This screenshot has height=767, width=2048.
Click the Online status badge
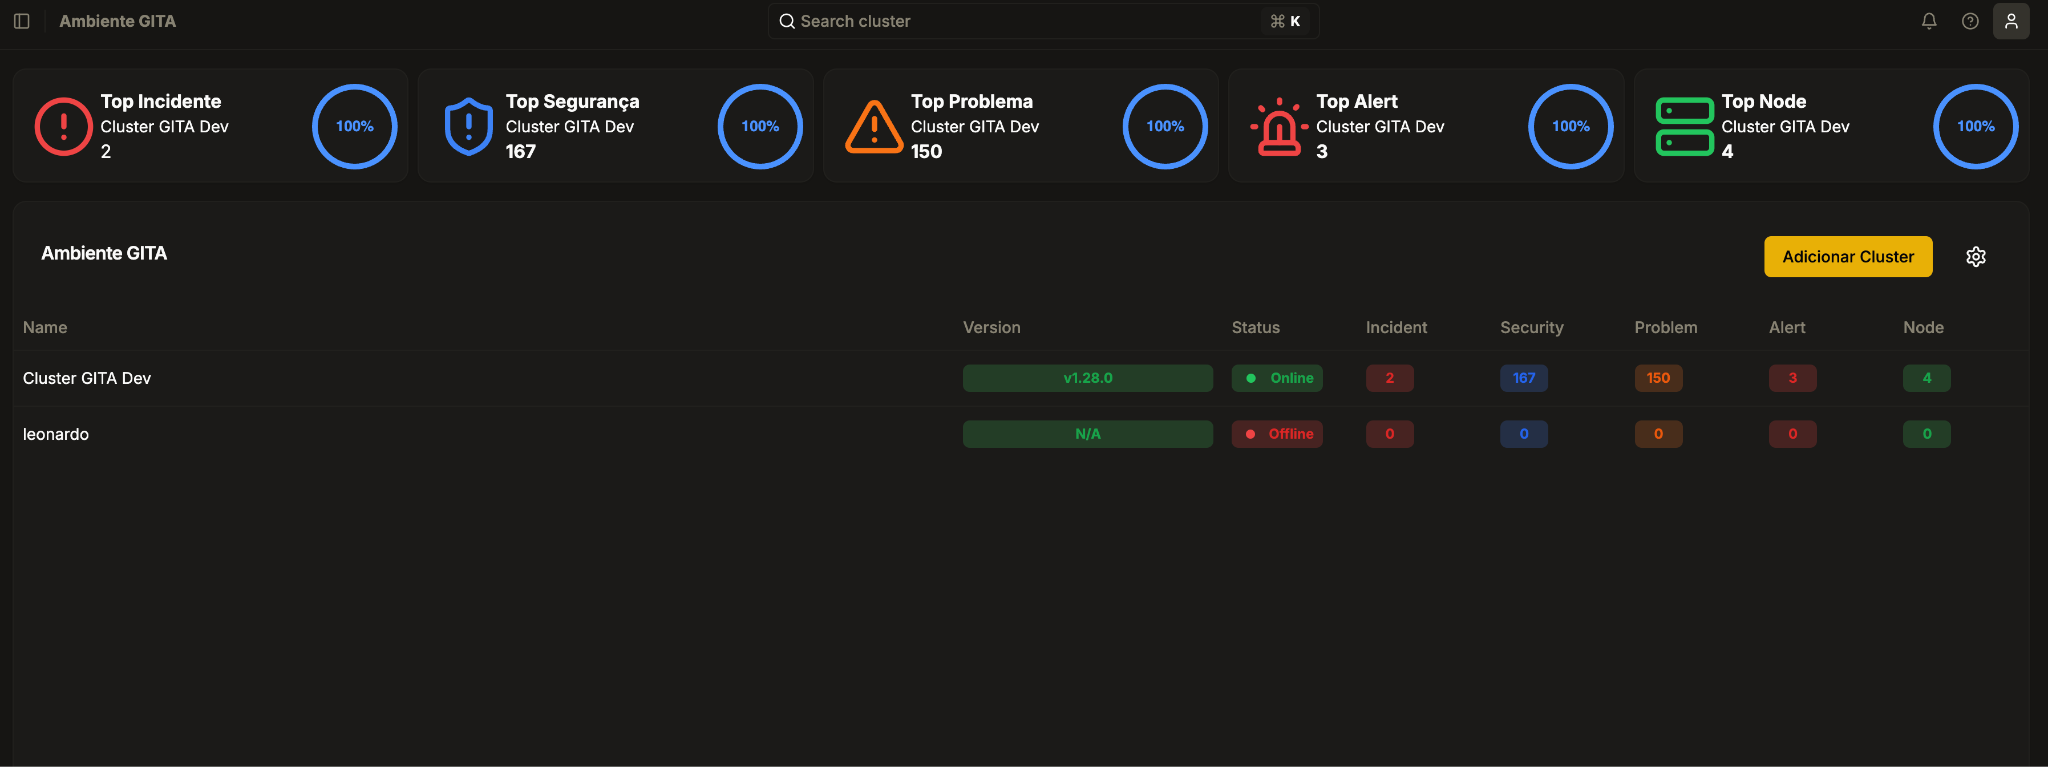coord(1277,378)
